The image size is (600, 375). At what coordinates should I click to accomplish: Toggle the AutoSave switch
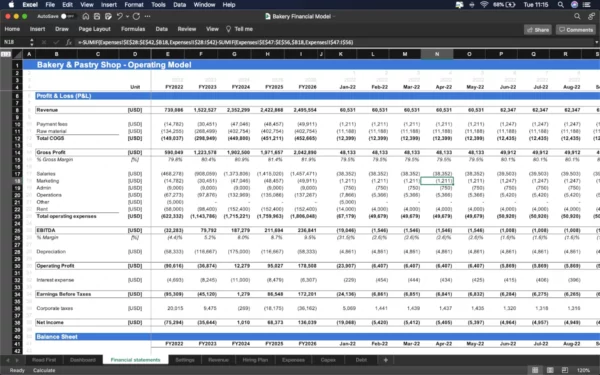(67, 16)
